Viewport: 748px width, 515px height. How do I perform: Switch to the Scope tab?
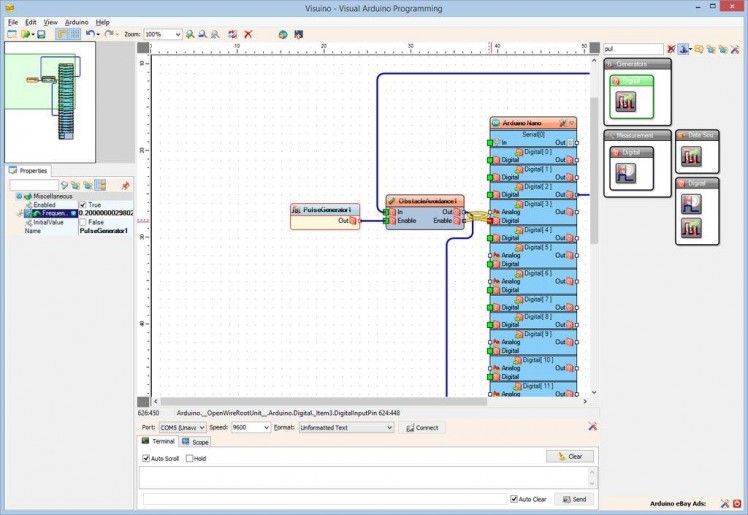coord(196,441)
